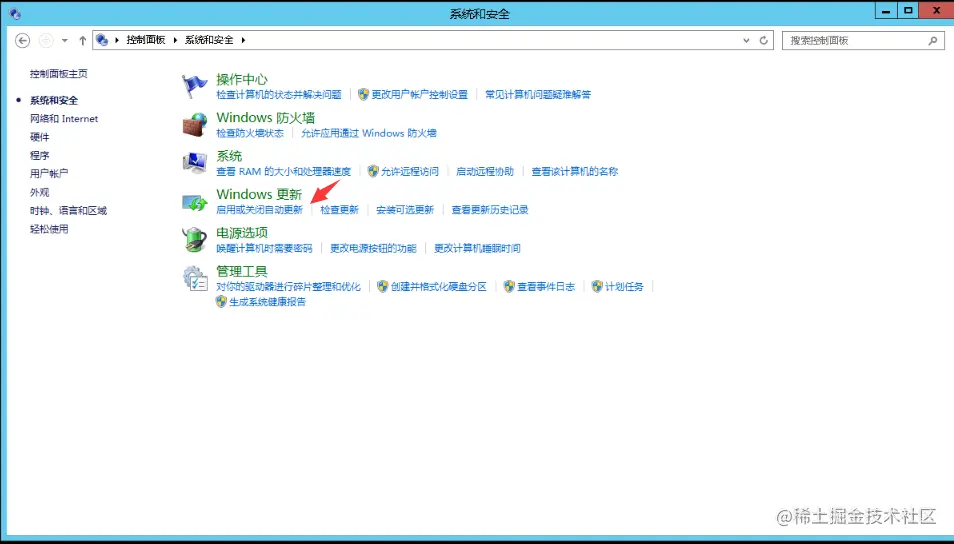Screen dimensions: 954x544
Task: Select 用户帐户 in the sidebar
Action: (x=49, y=173)
